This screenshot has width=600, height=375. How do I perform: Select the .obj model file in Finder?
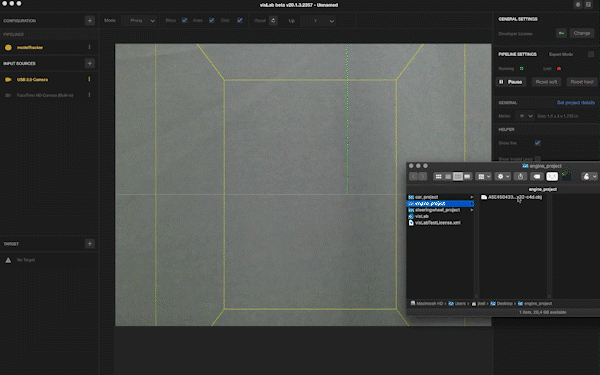(511, 197)
